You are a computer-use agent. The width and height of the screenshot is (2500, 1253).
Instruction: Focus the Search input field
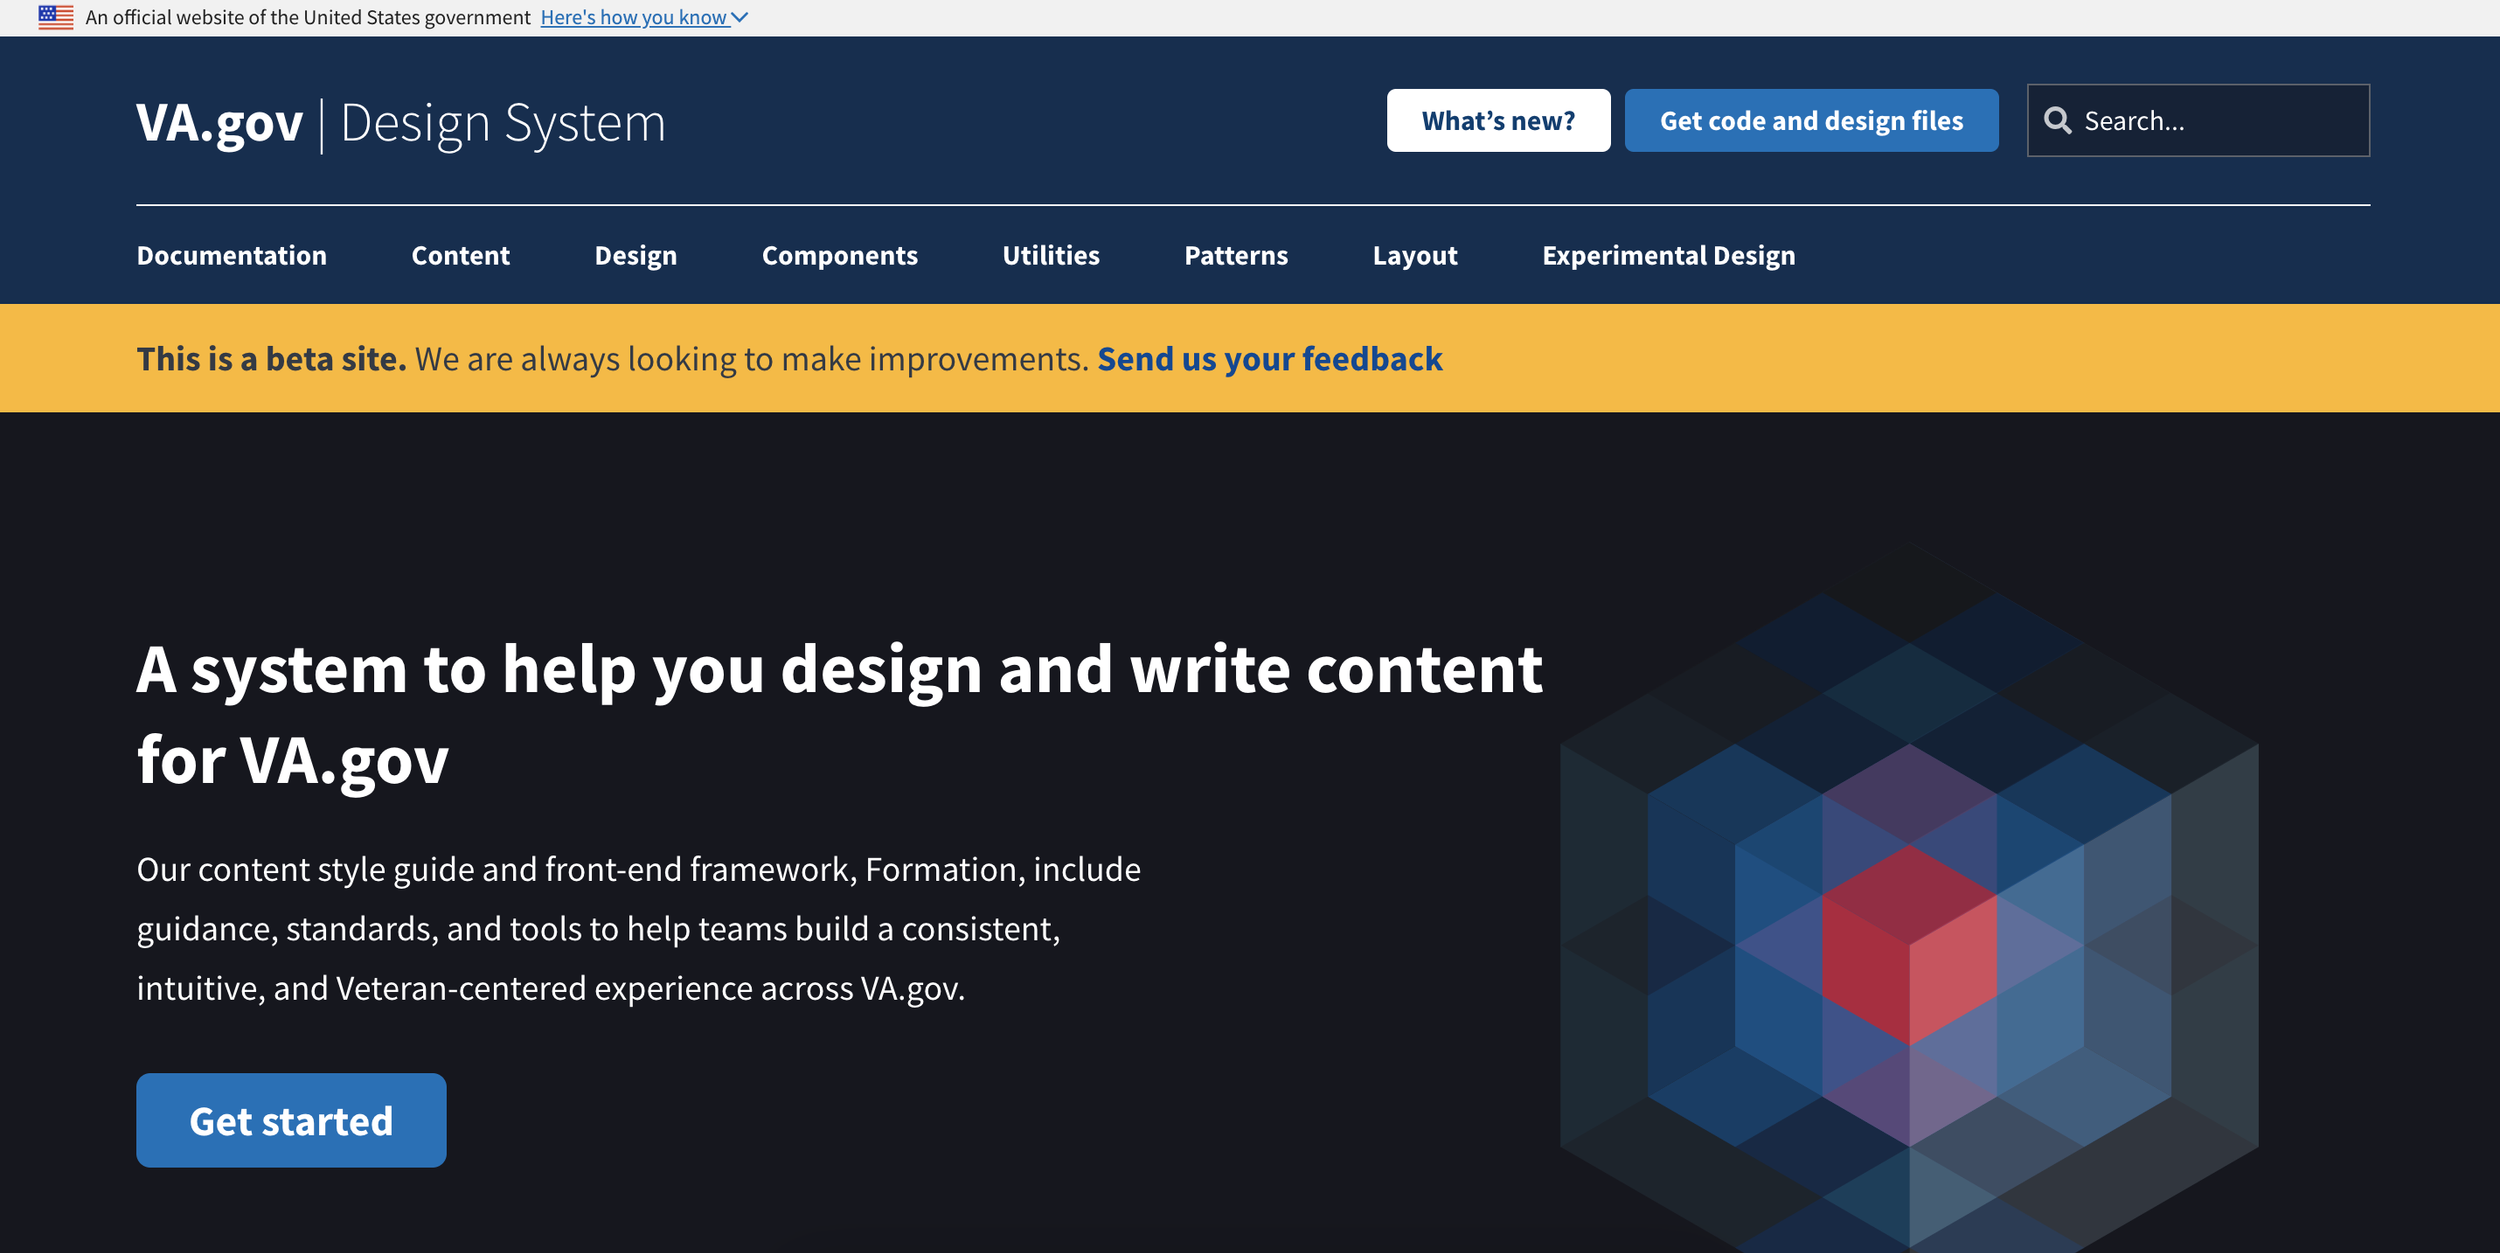pyautogui.click(x=2220, y=121)
